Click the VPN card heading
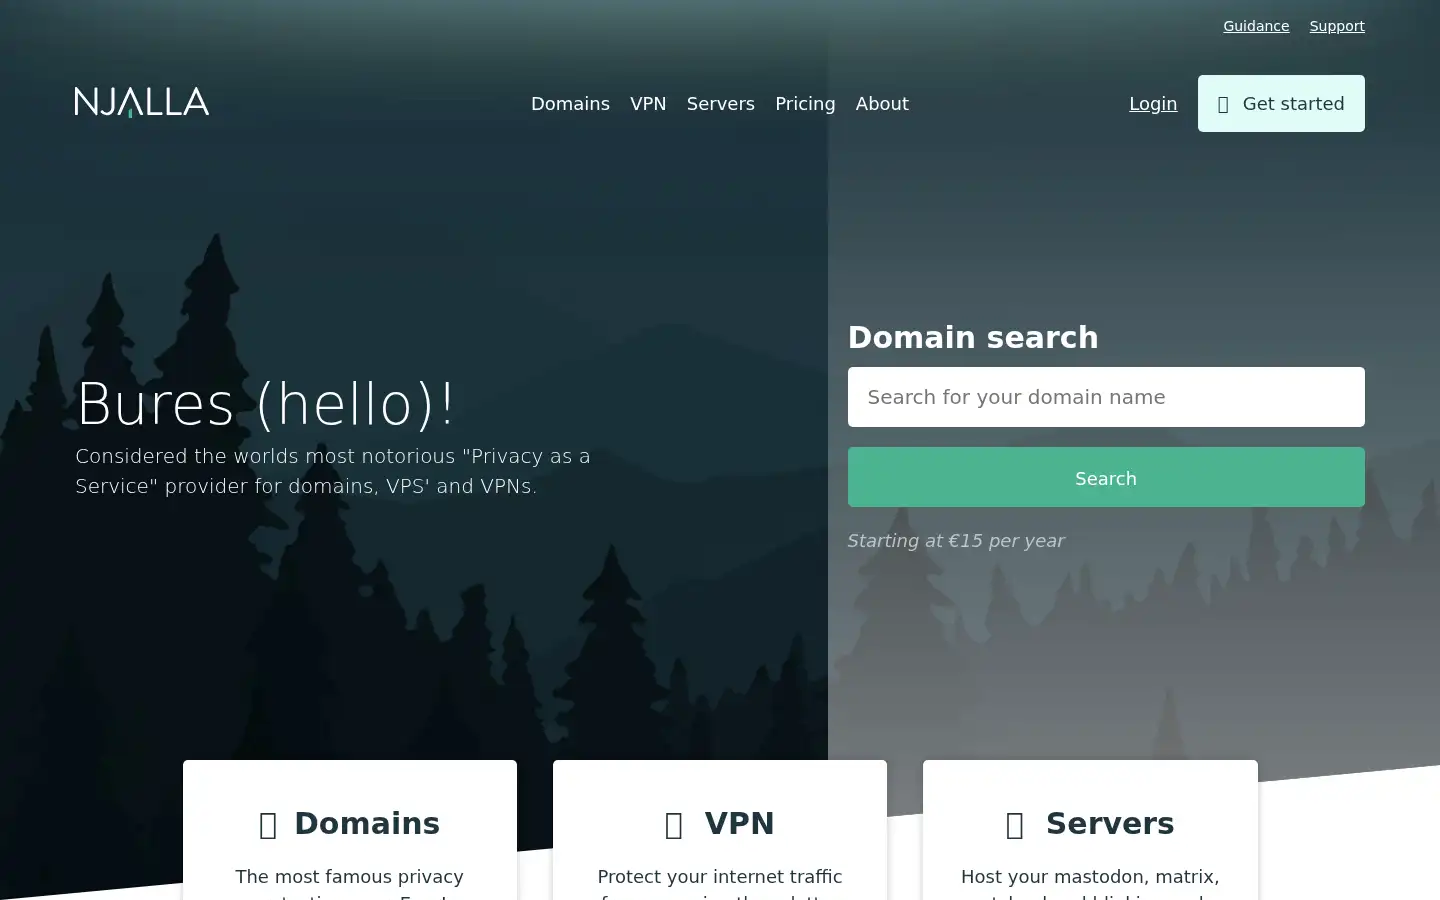 (x=740, y=823)
